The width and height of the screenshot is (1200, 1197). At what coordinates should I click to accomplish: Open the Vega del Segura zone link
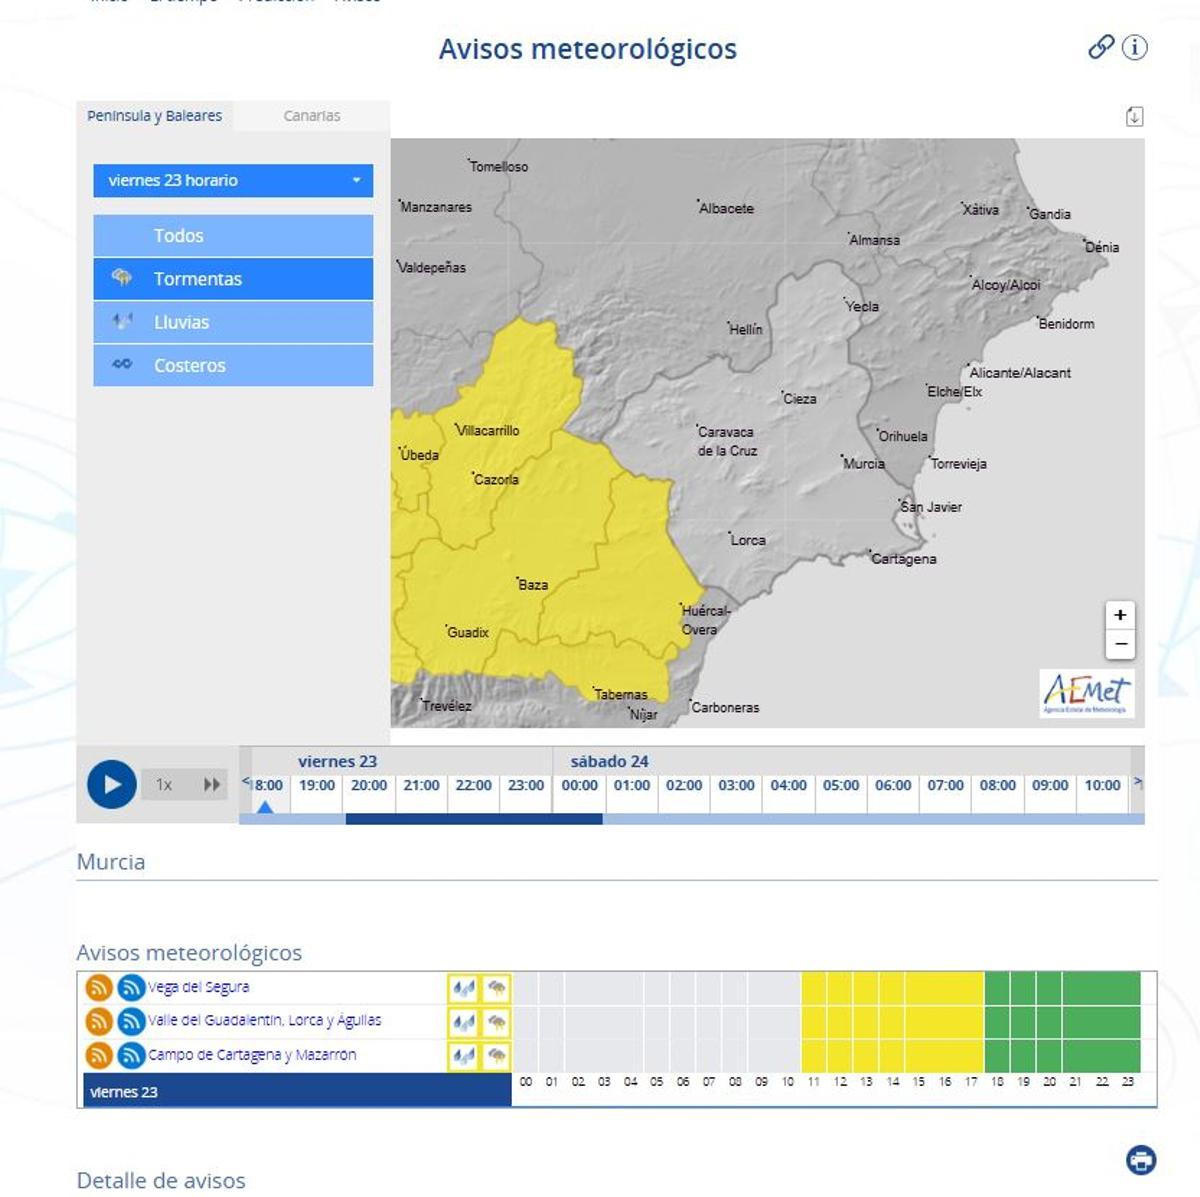(199, 987)
